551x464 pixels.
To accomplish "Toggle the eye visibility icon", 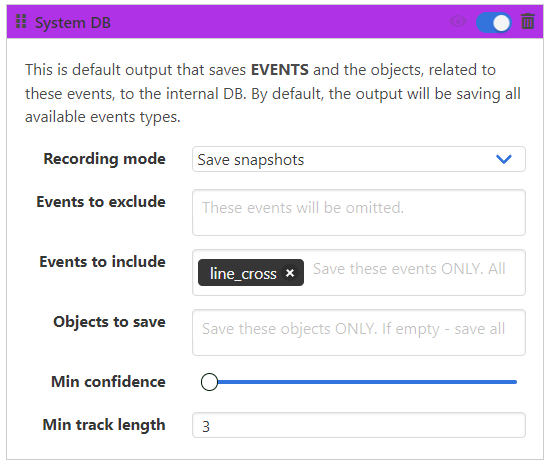I will [458, 21].
